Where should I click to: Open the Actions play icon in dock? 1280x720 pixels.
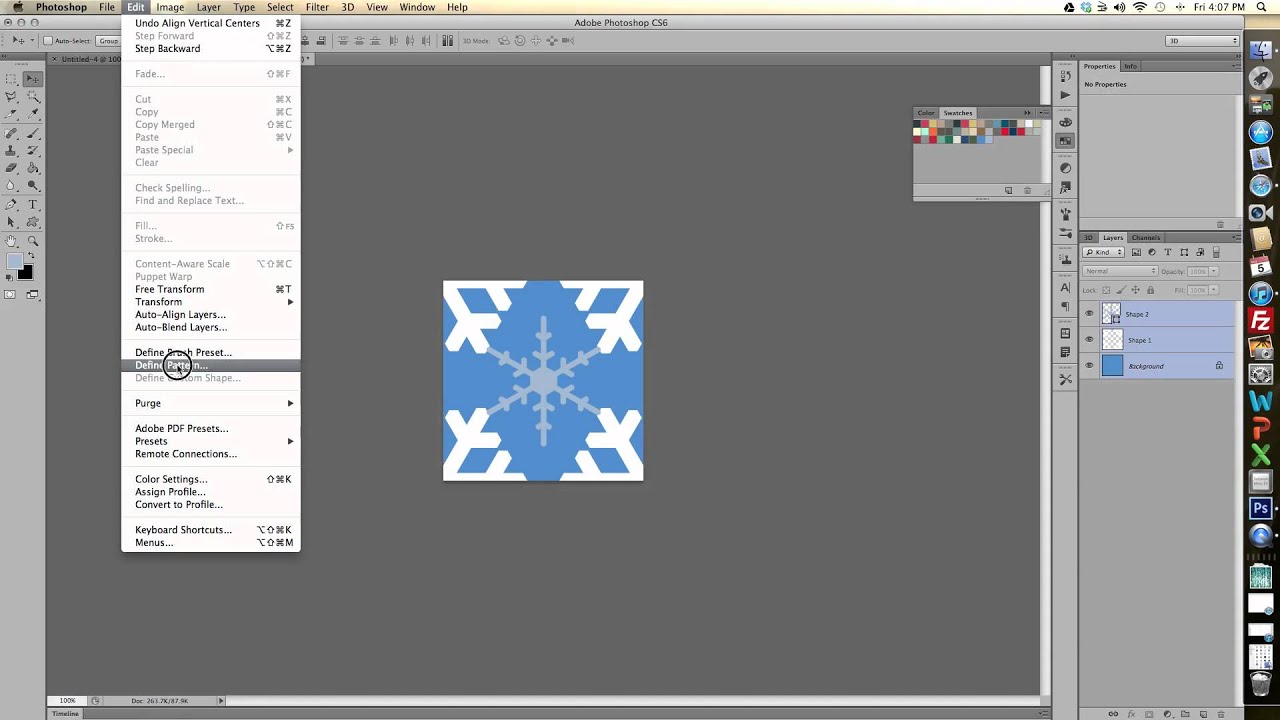click(x=1065, y=94)
